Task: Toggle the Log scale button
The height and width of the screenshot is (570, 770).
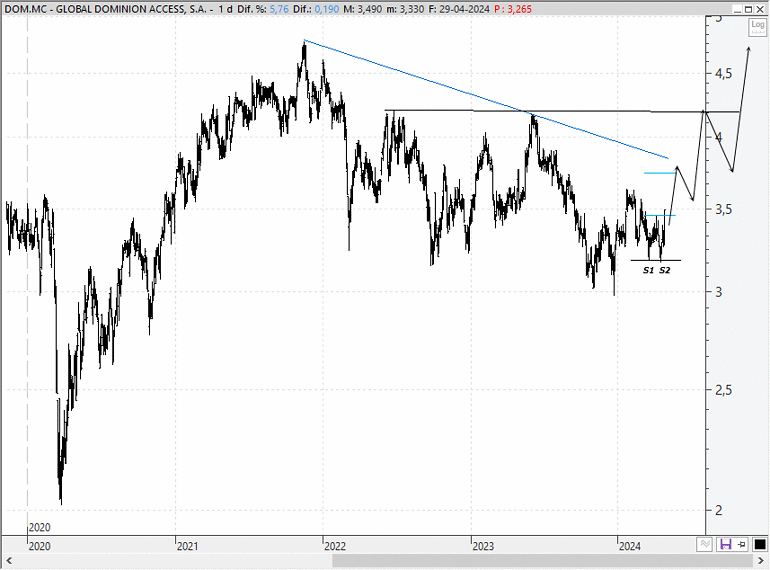Action: [757, 27]
